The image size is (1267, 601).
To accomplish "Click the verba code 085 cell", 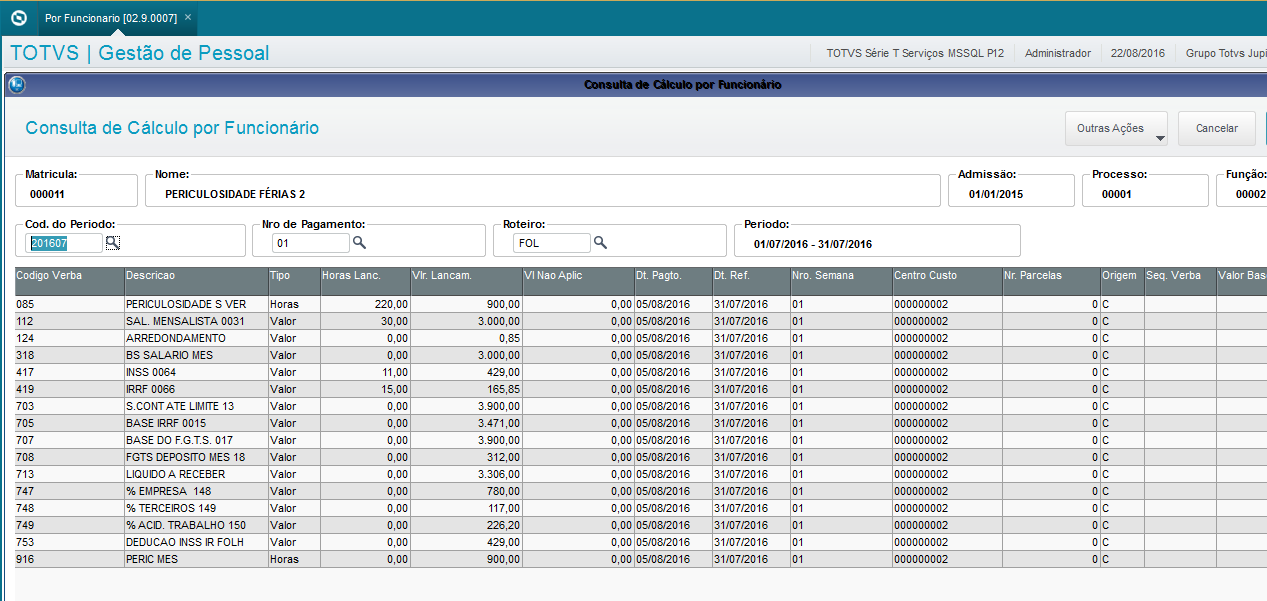I will [69, 304].
